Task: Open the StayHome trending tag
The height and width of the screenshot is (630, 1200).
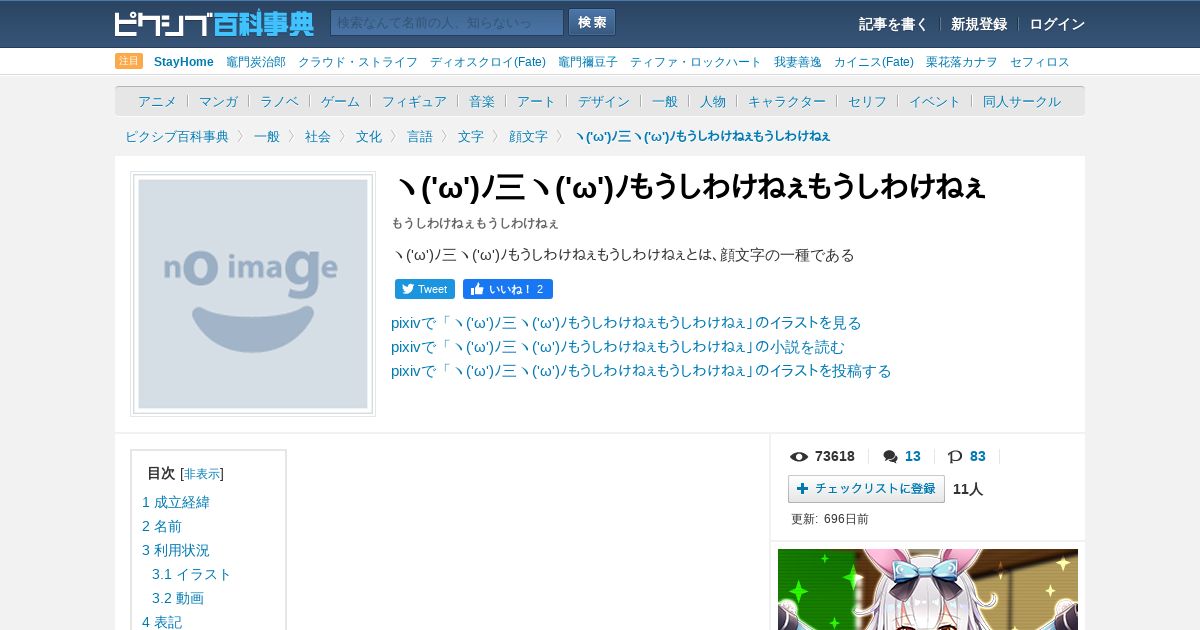Action: pos(184,62)
